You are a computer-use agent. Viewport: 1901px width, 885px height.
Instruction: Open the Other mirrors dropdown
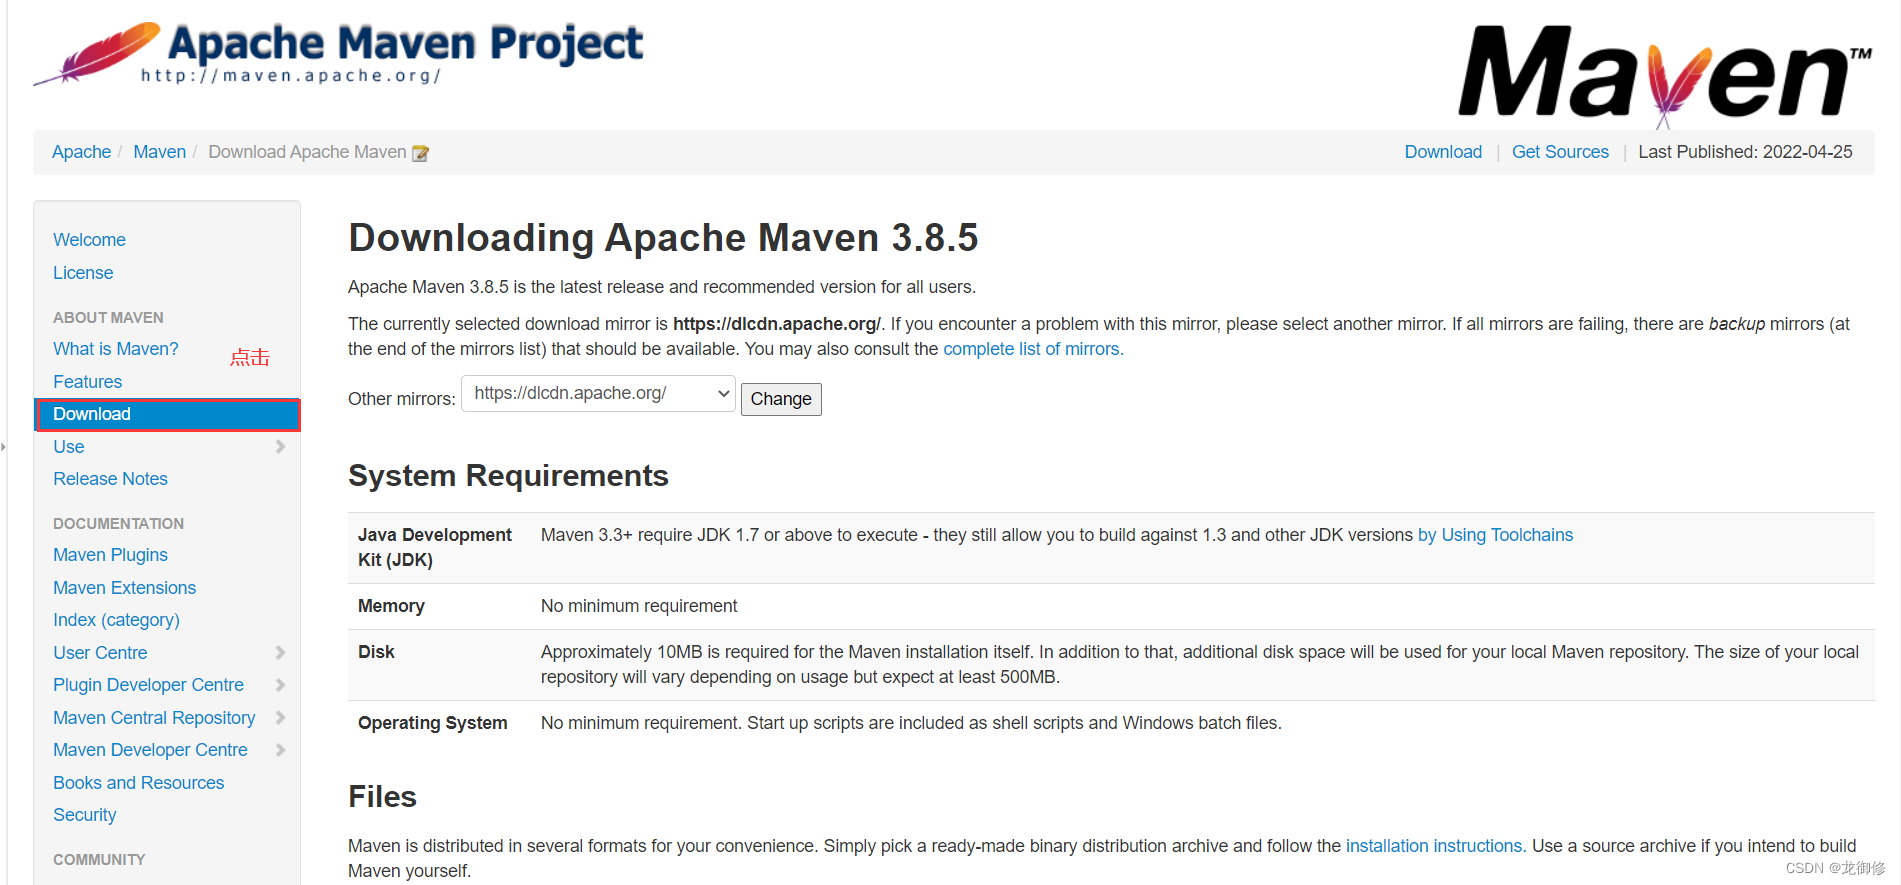point(598,394)
